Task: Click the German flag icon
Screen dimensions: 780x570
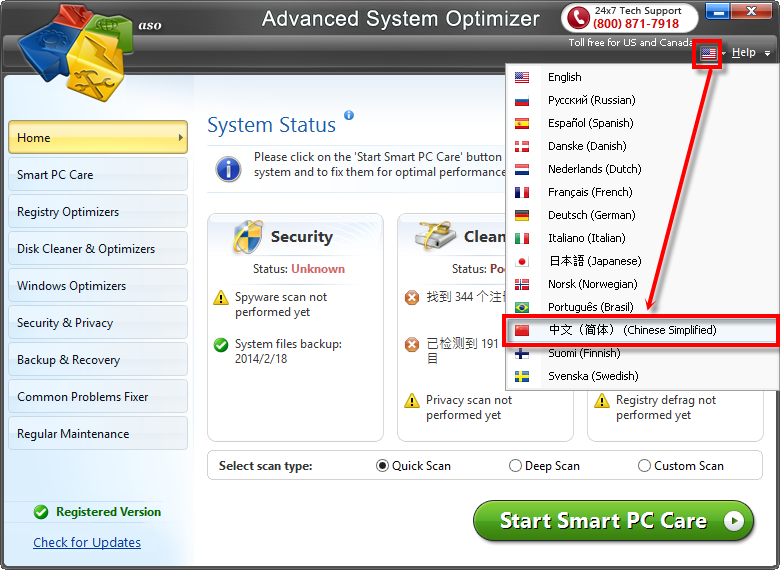Action: tap(522, 215)
